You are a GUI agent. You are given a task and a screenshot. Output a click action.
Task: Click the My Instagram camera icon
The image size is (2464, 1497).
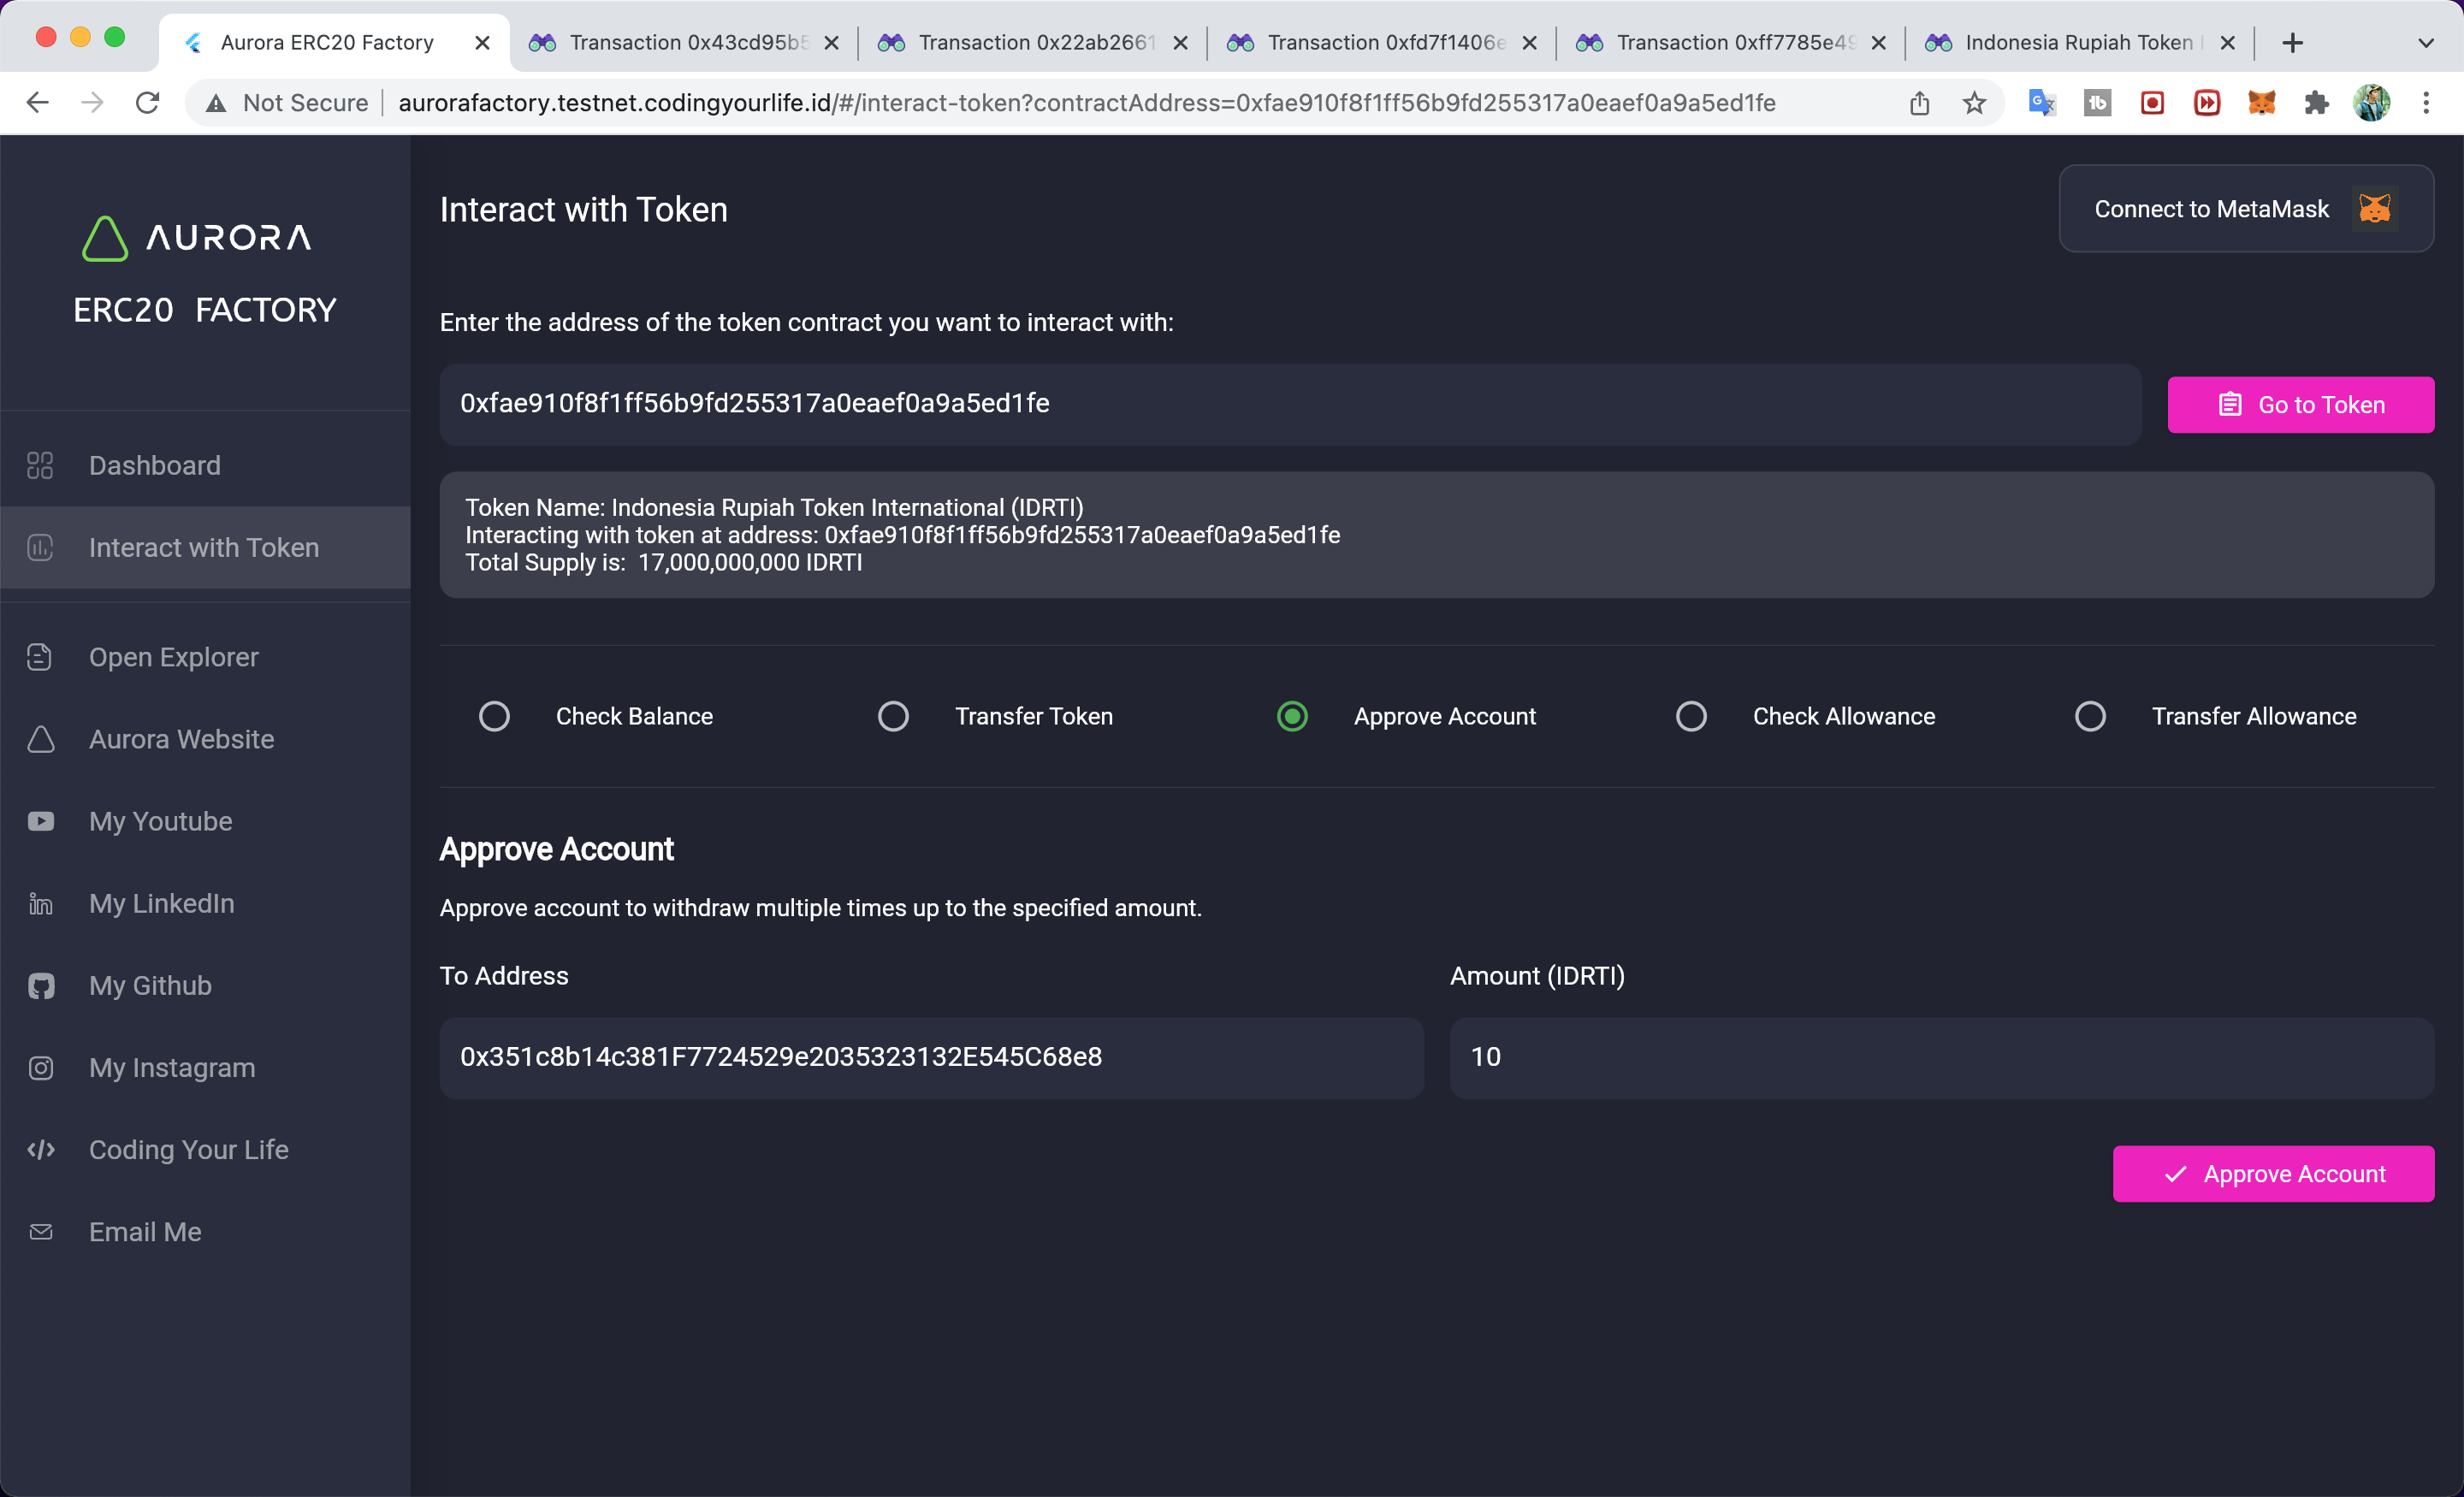point(40,1068)
